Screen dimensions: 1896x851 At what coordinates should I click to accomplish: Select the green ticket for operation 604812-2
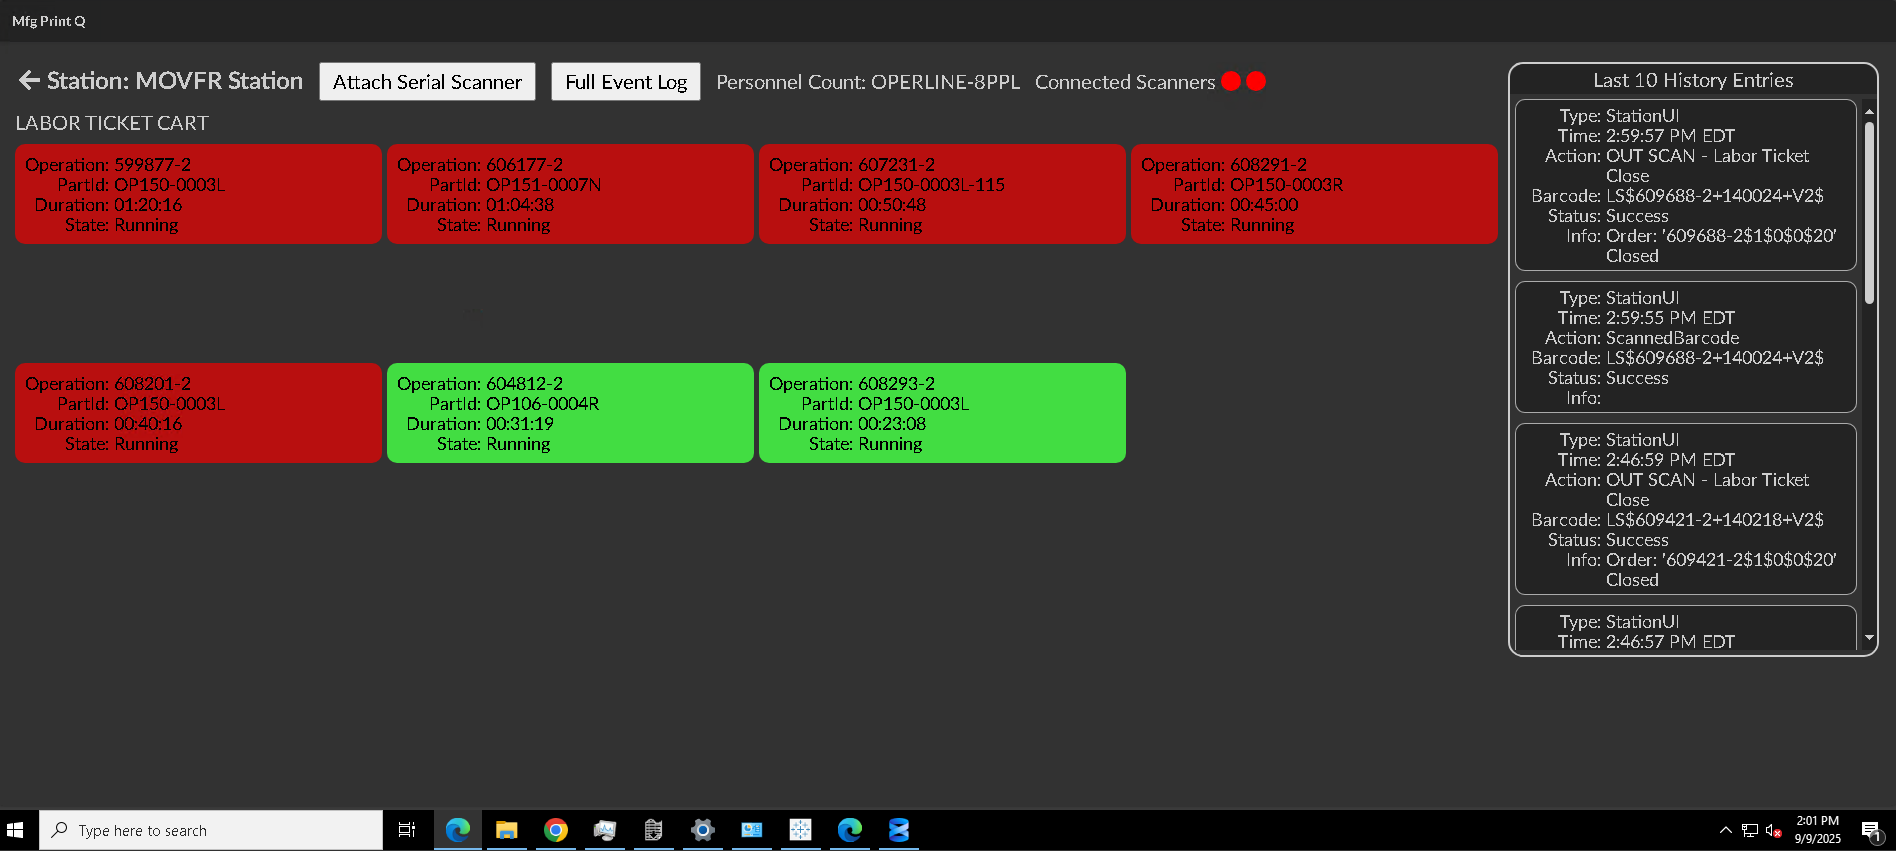[570, 413]
